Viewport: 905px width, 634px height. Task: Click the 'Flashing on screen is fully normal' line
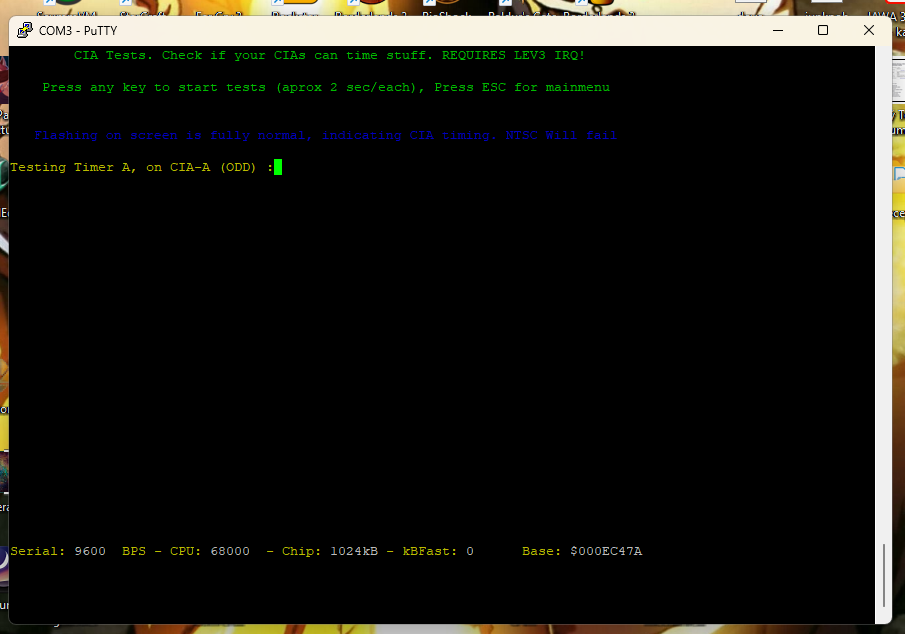coord(325,135)
